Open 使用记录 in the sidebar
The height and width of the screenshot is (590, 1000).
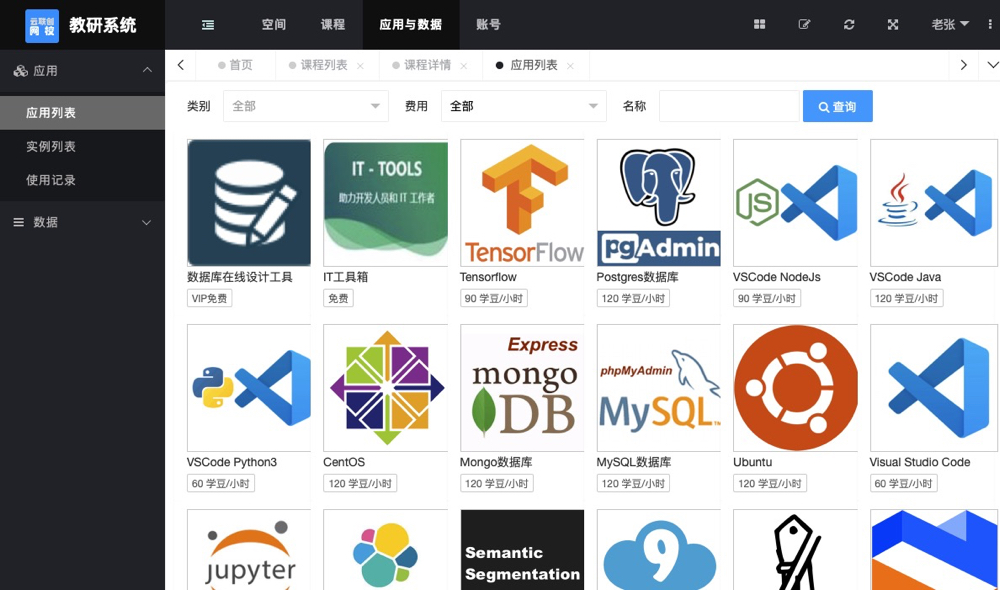click(82, 181)
